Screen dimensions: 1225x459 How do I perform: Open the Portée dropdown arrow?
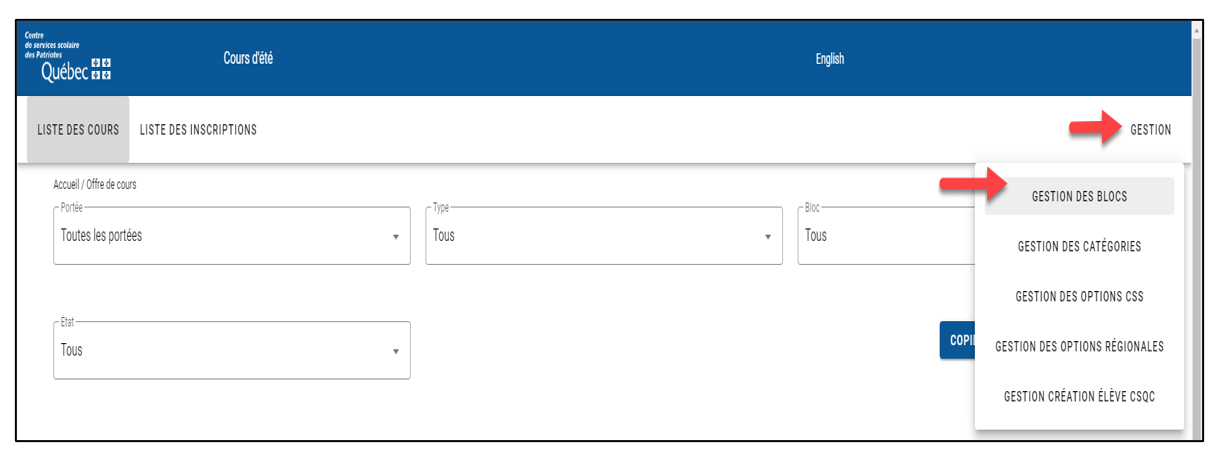[395, 237]
